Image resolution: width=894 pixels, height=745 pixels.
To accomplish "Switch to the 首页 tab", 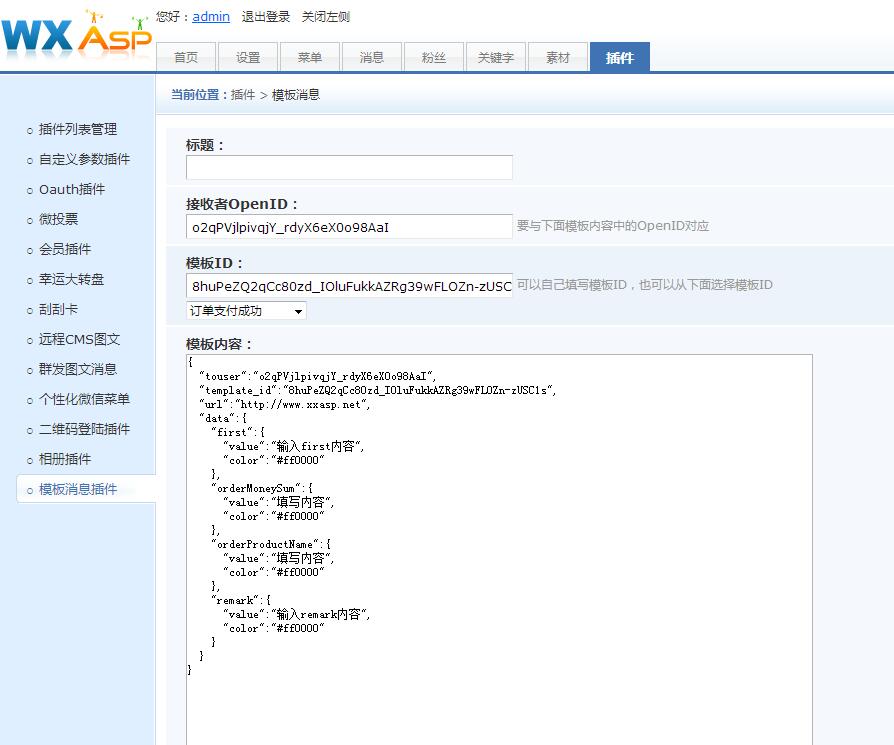I will [186, 57].
